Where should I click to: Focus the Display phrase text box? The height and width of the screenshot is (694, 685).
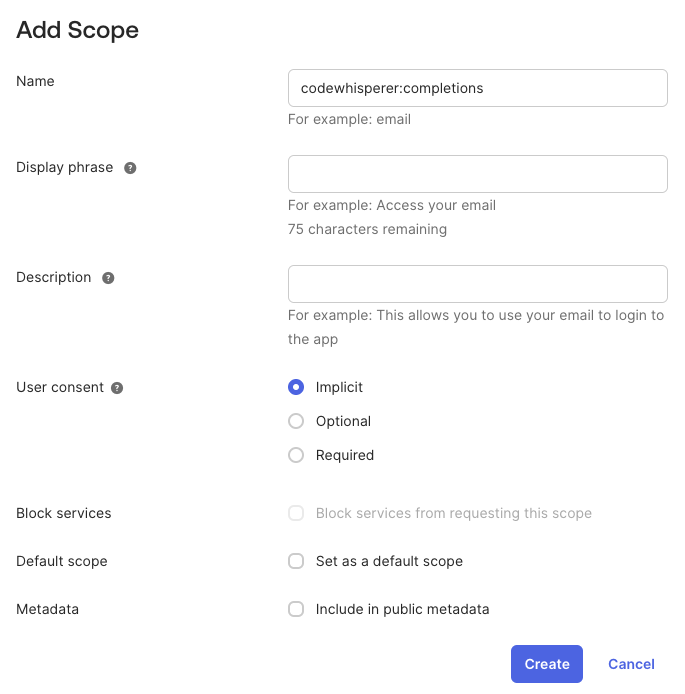click(477, 174)
